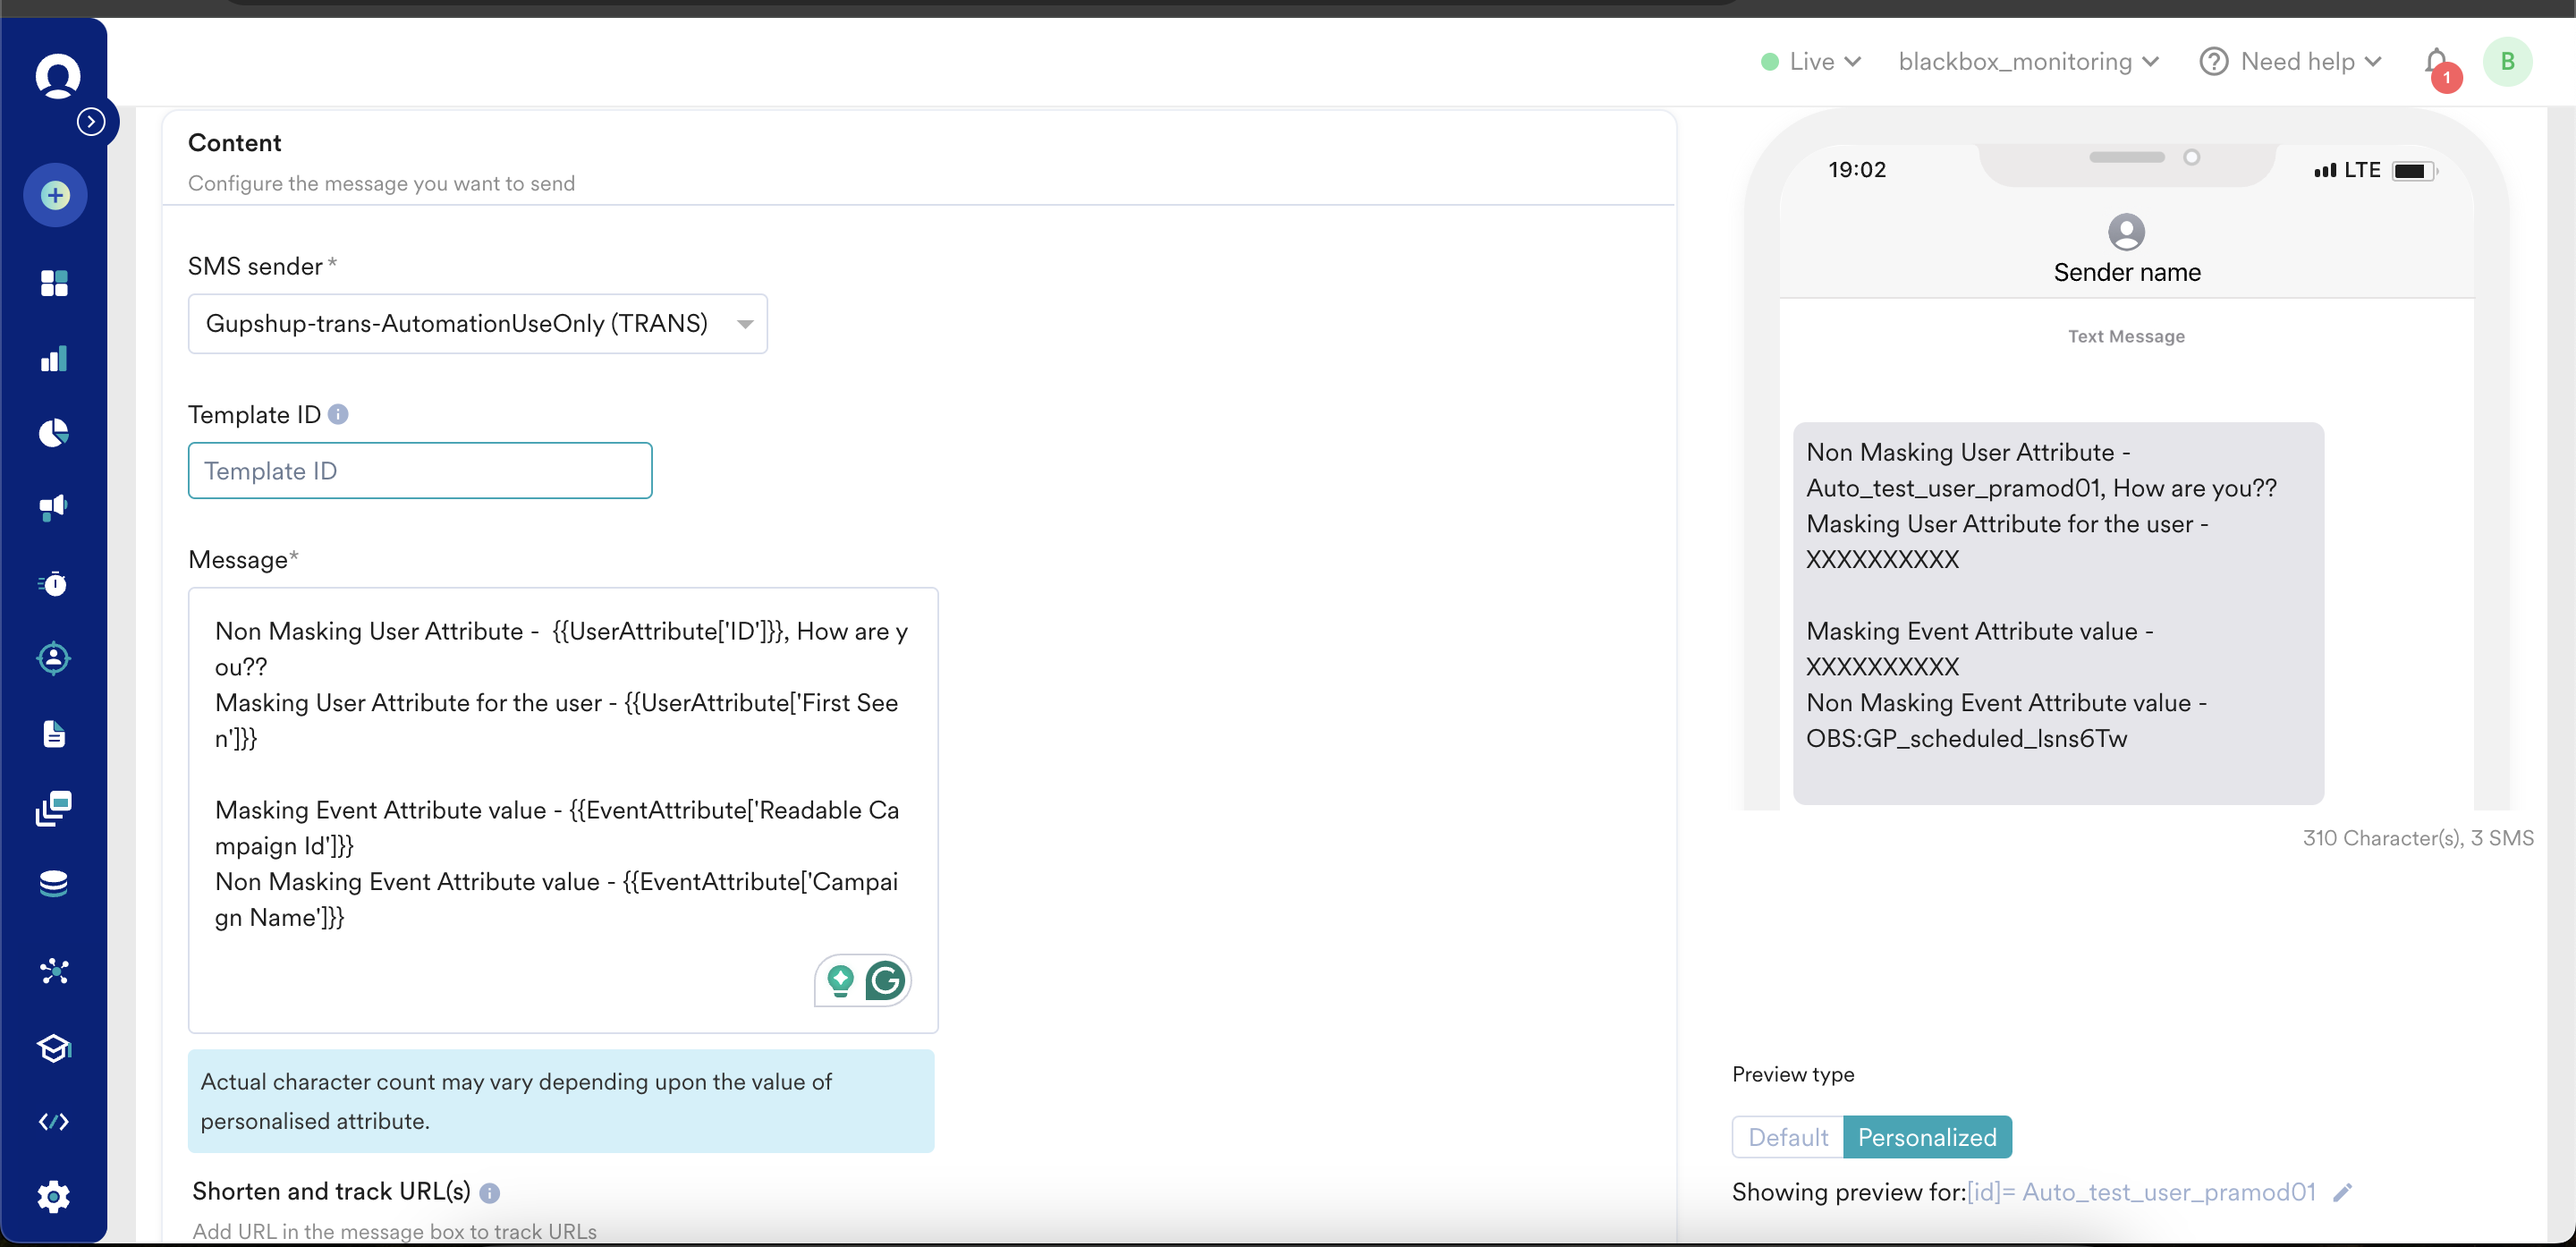This screenshot has height=1247, width=2576.
Task: Click the Template ID info icon
Action: pos(338,414)
